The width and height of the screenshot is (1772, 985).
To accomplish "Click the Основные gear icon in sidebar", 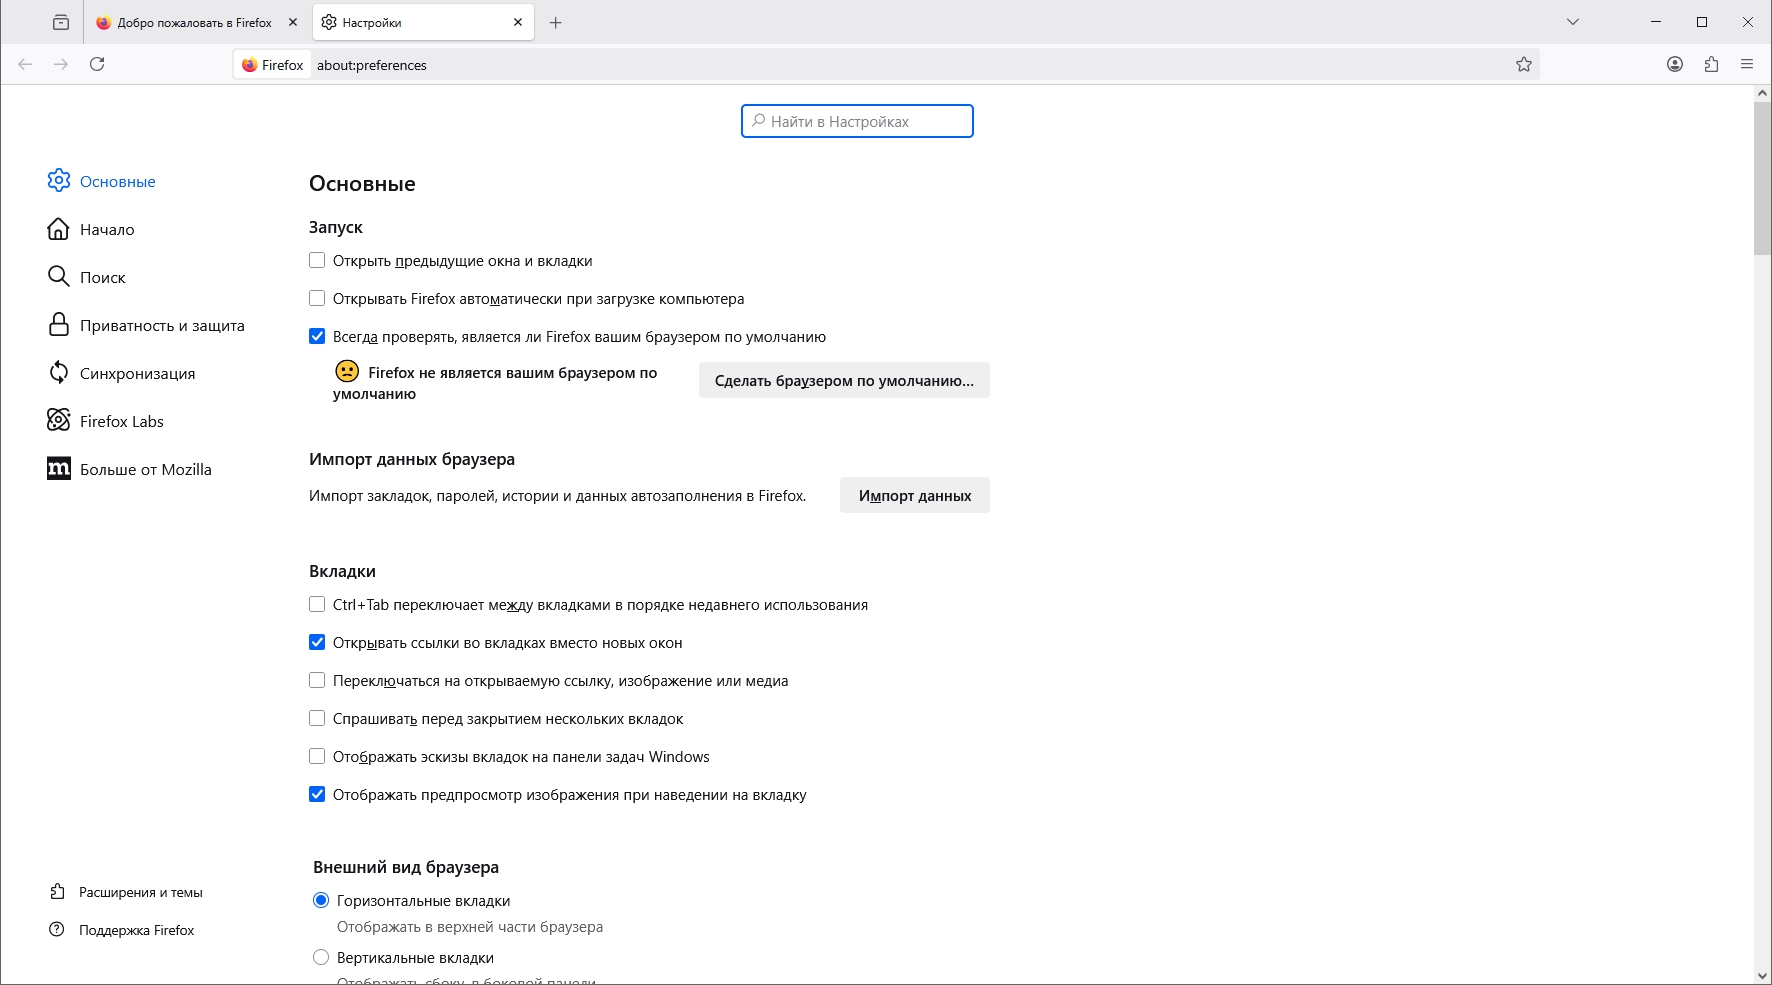I will (x=59, y=180).
